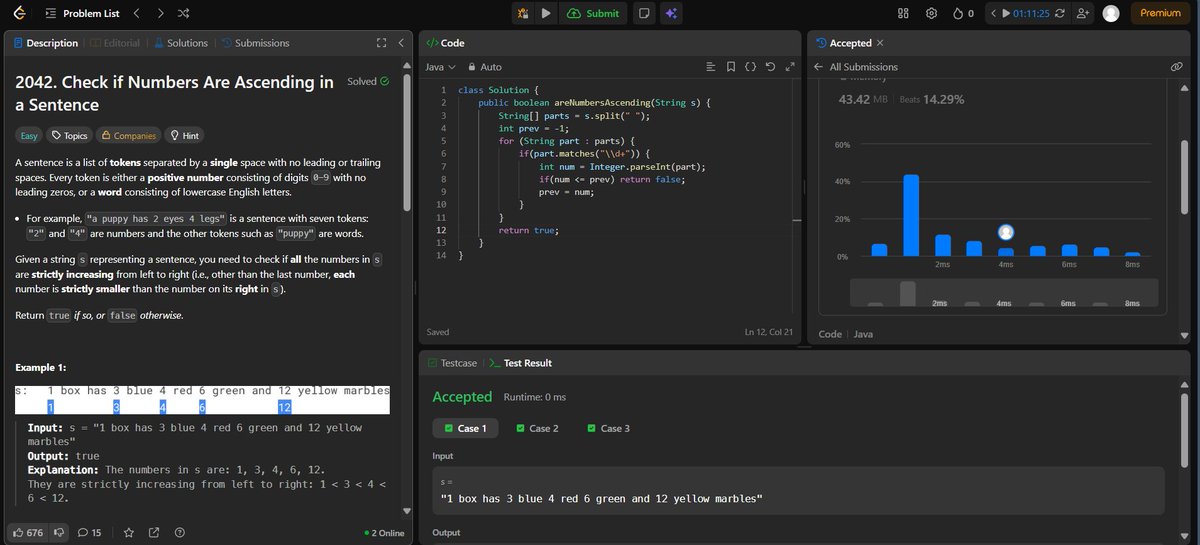Switch to the Editorial tab
The height and width of the screenshot is (545, 1200).
point(115,43)
